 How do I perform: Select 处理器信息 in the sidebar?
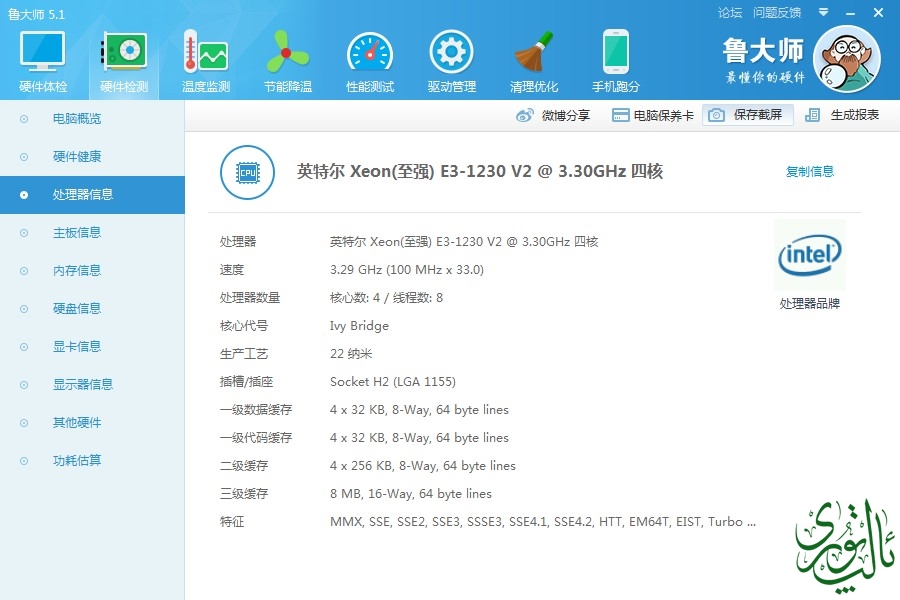click(92, 195)
